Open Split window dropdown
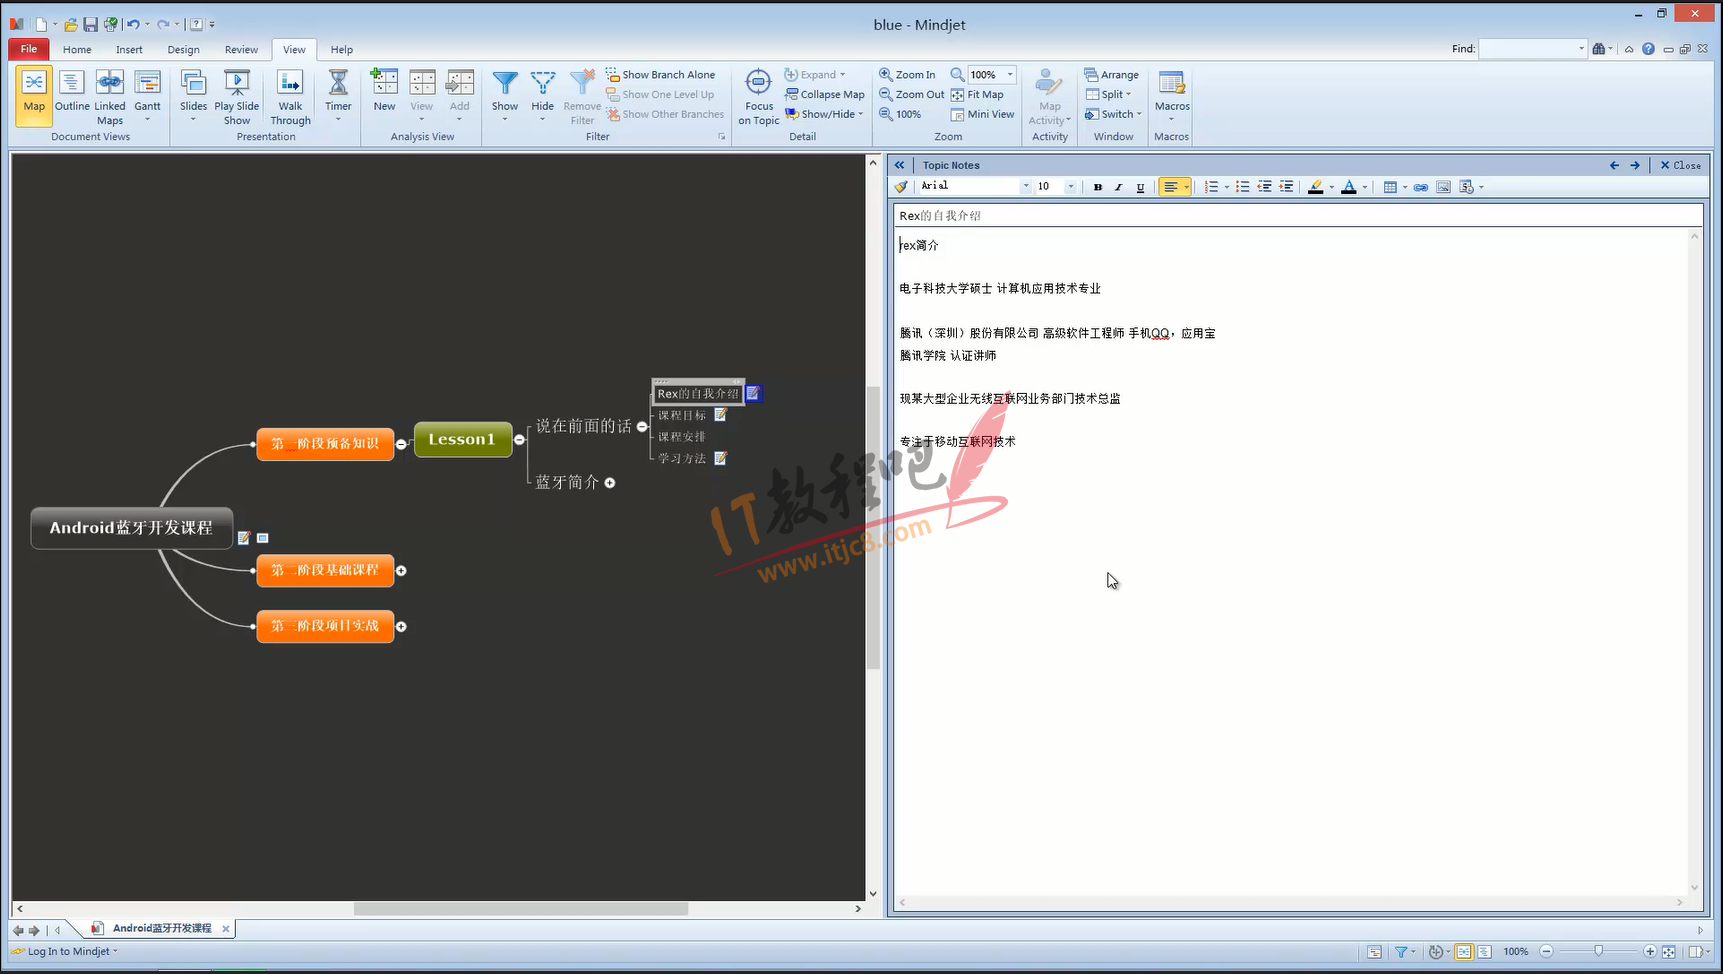The height and width of the screenshot is (974, 1723). pyautogui.click(x=1109, y=94)
